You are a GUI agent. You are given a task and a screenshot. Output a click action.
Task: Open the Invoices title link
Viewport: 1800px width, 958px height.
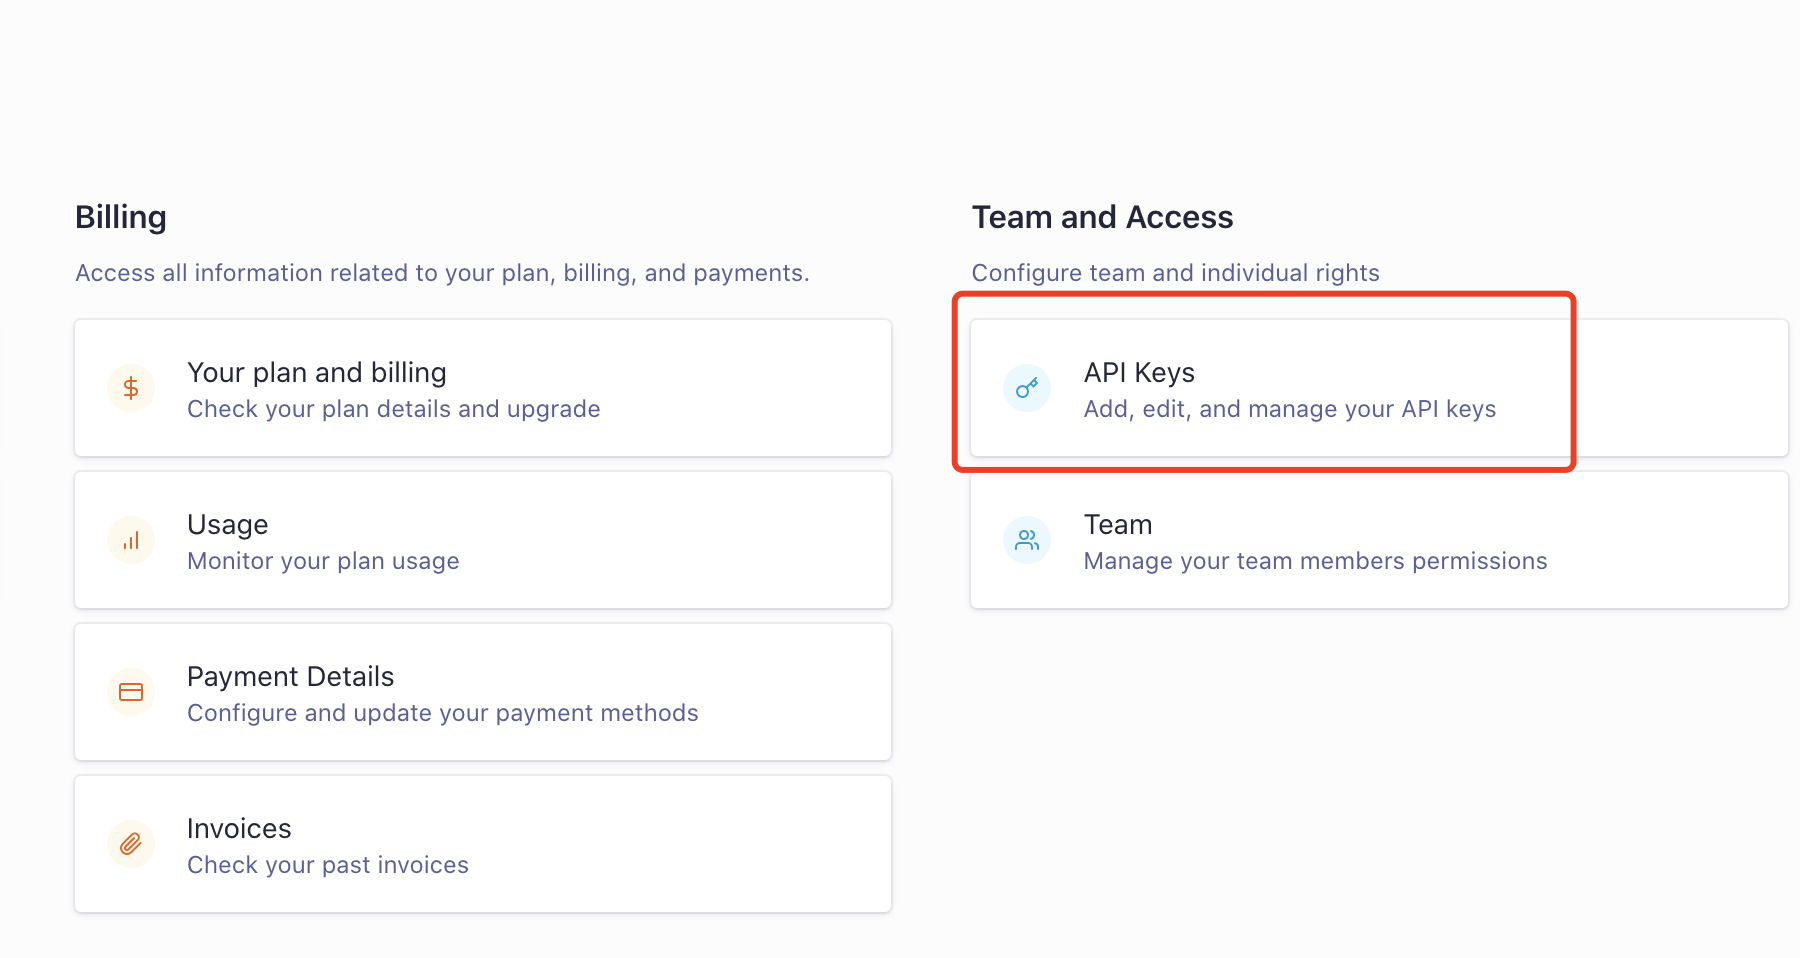239,829
